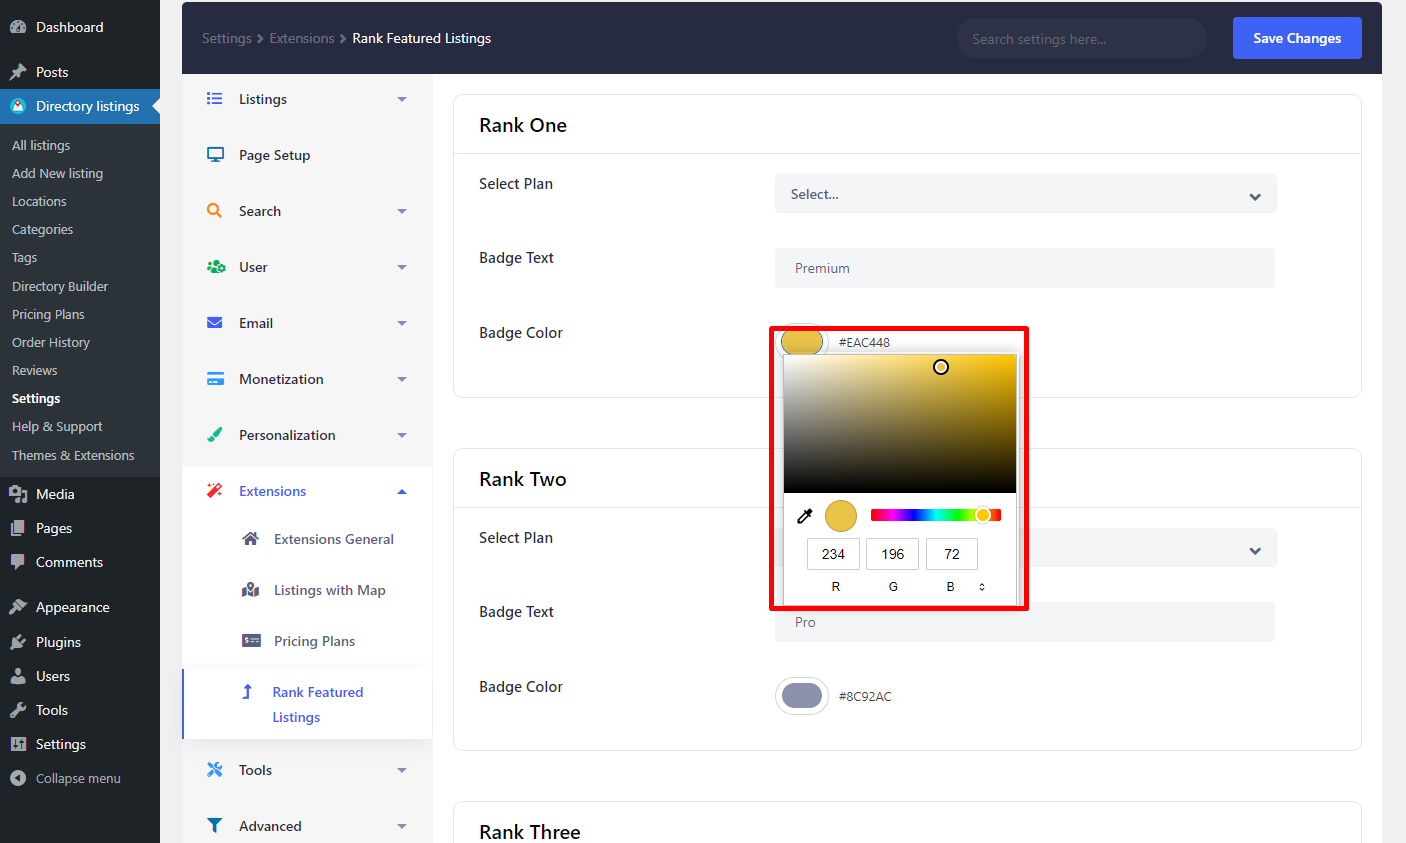Expand the Personalization settings section

[x=402, y=435]
